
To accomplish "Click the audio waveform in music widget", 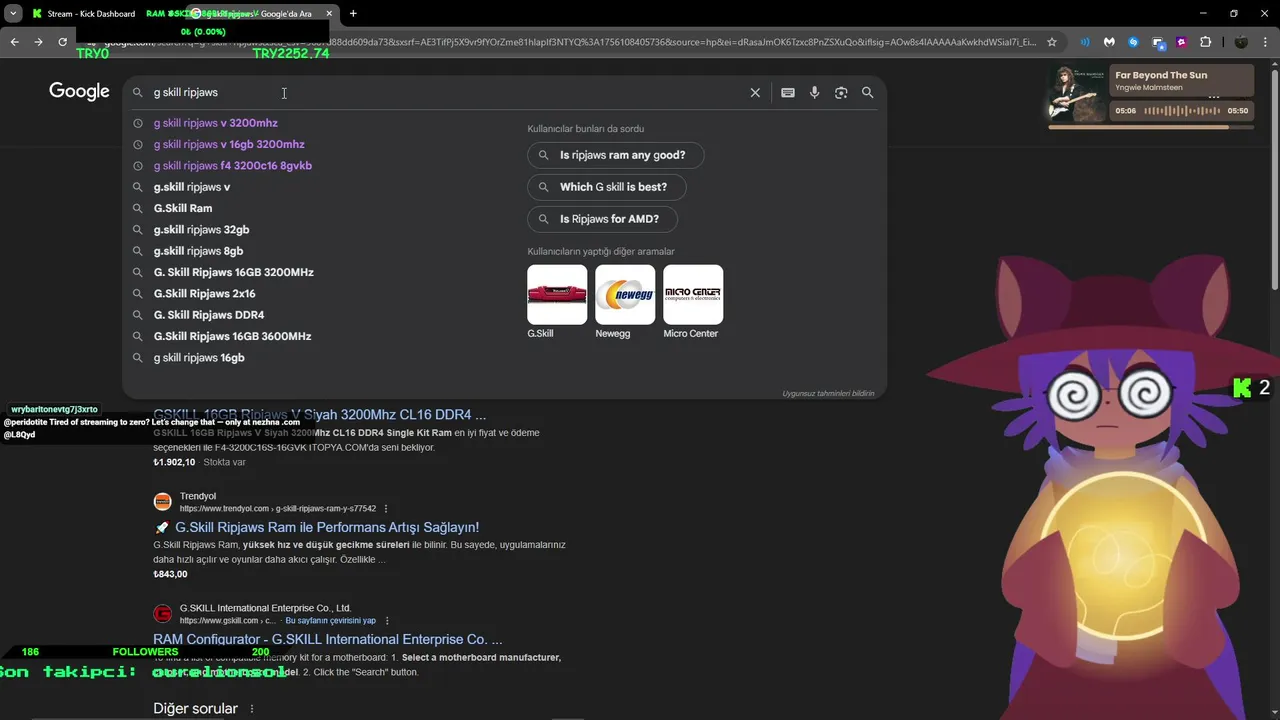I will click(1181, 109).
